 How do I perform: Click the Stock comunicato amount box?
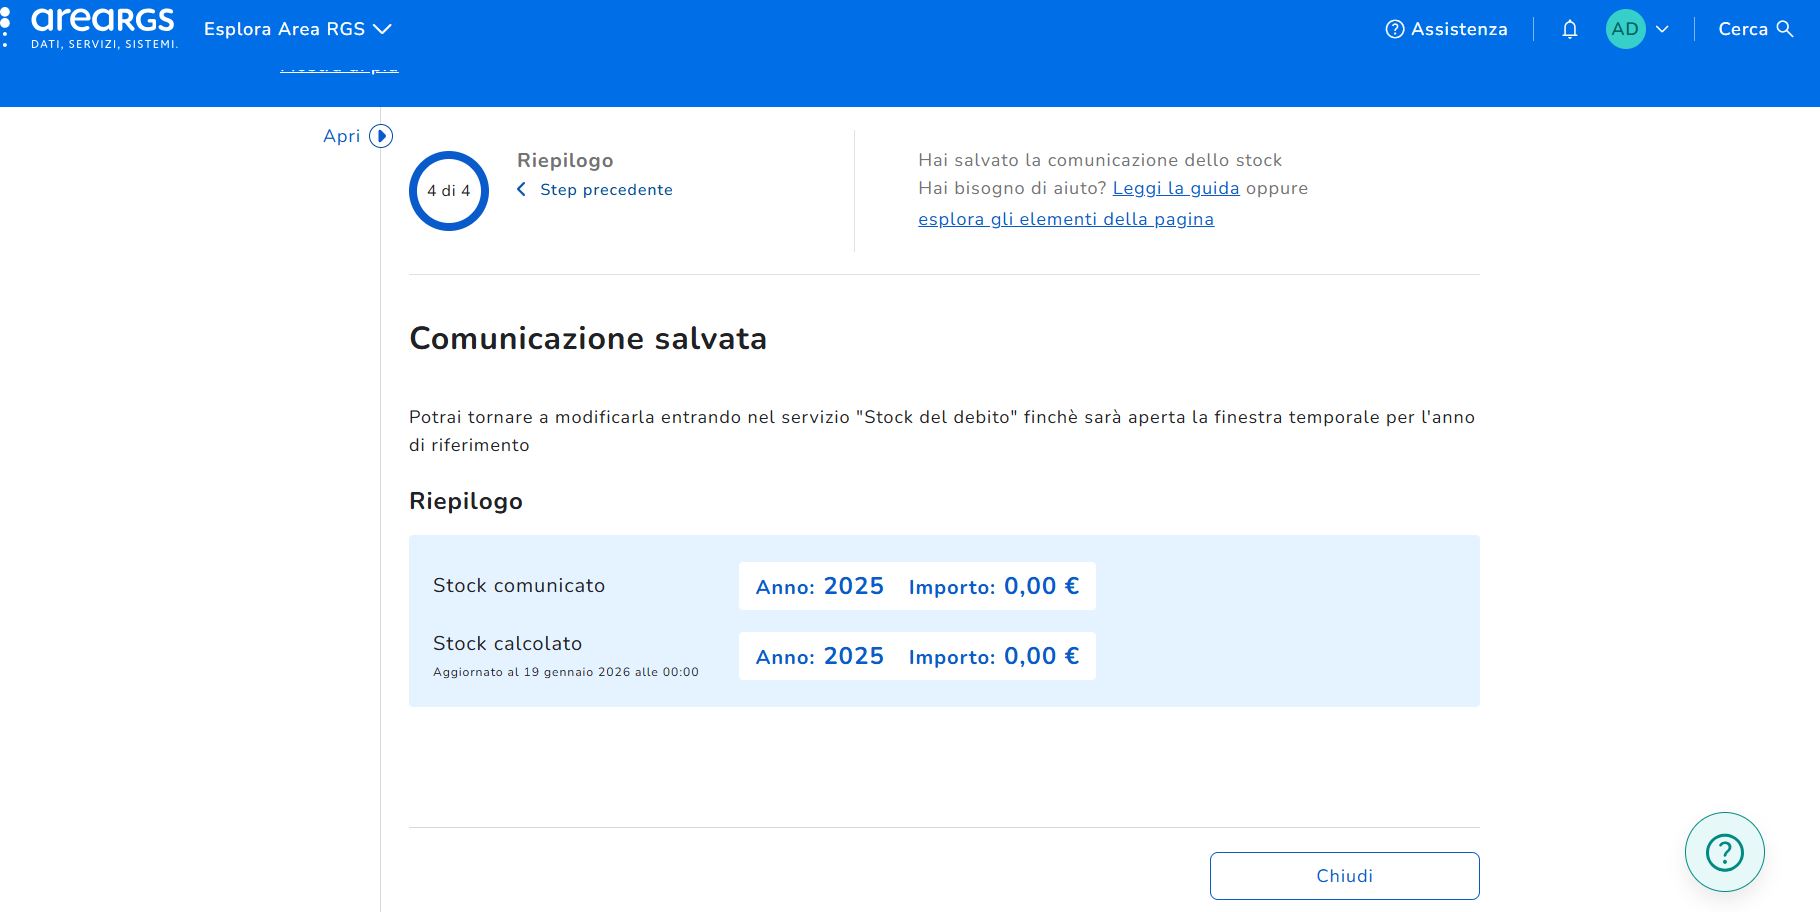pyautogui.click(x=917, y=586)
